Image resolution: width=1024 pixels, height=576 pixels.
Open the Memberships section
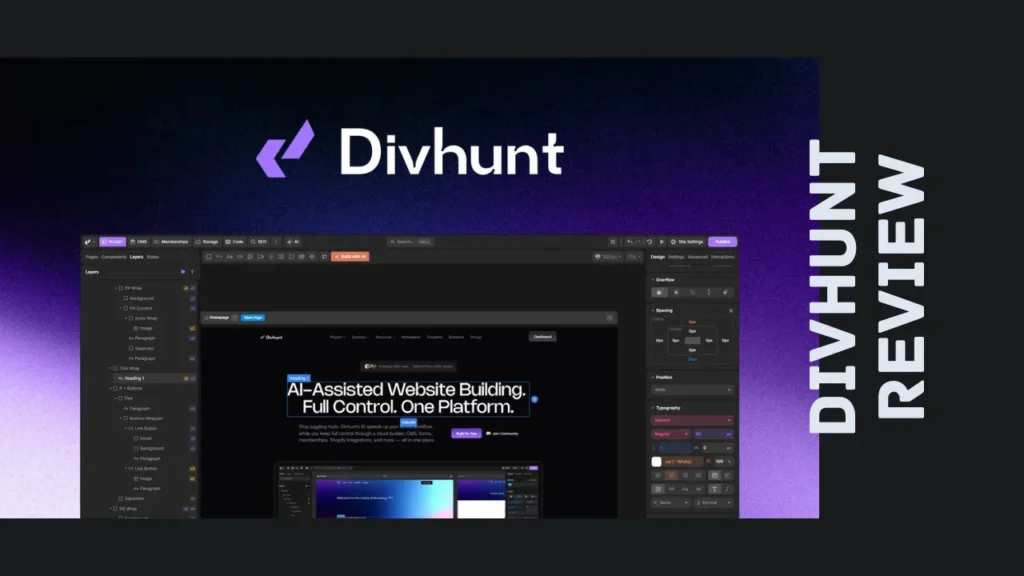pos(170,242)
